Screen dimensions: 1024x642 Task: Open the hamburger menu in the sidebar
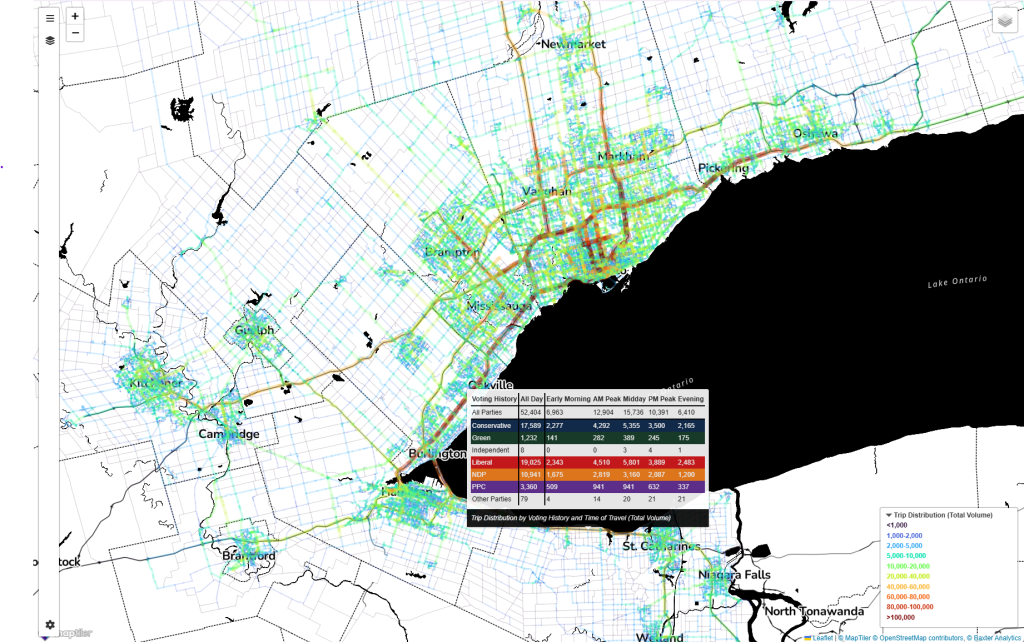pyautogui.click(x=50, y=18)
